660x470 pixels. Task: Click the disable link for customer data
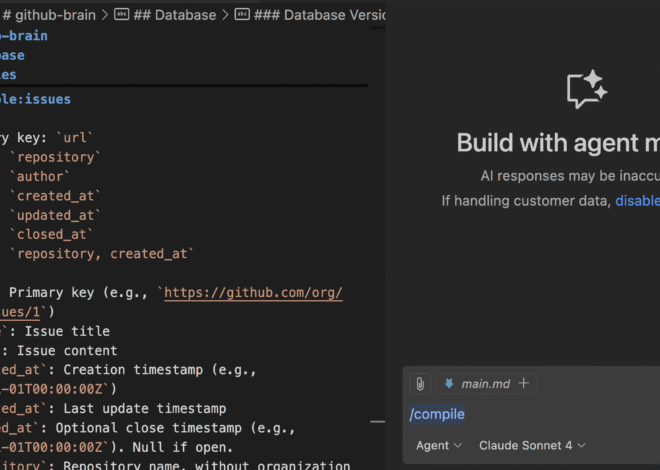pyautogui.click(x=637, y=200)
